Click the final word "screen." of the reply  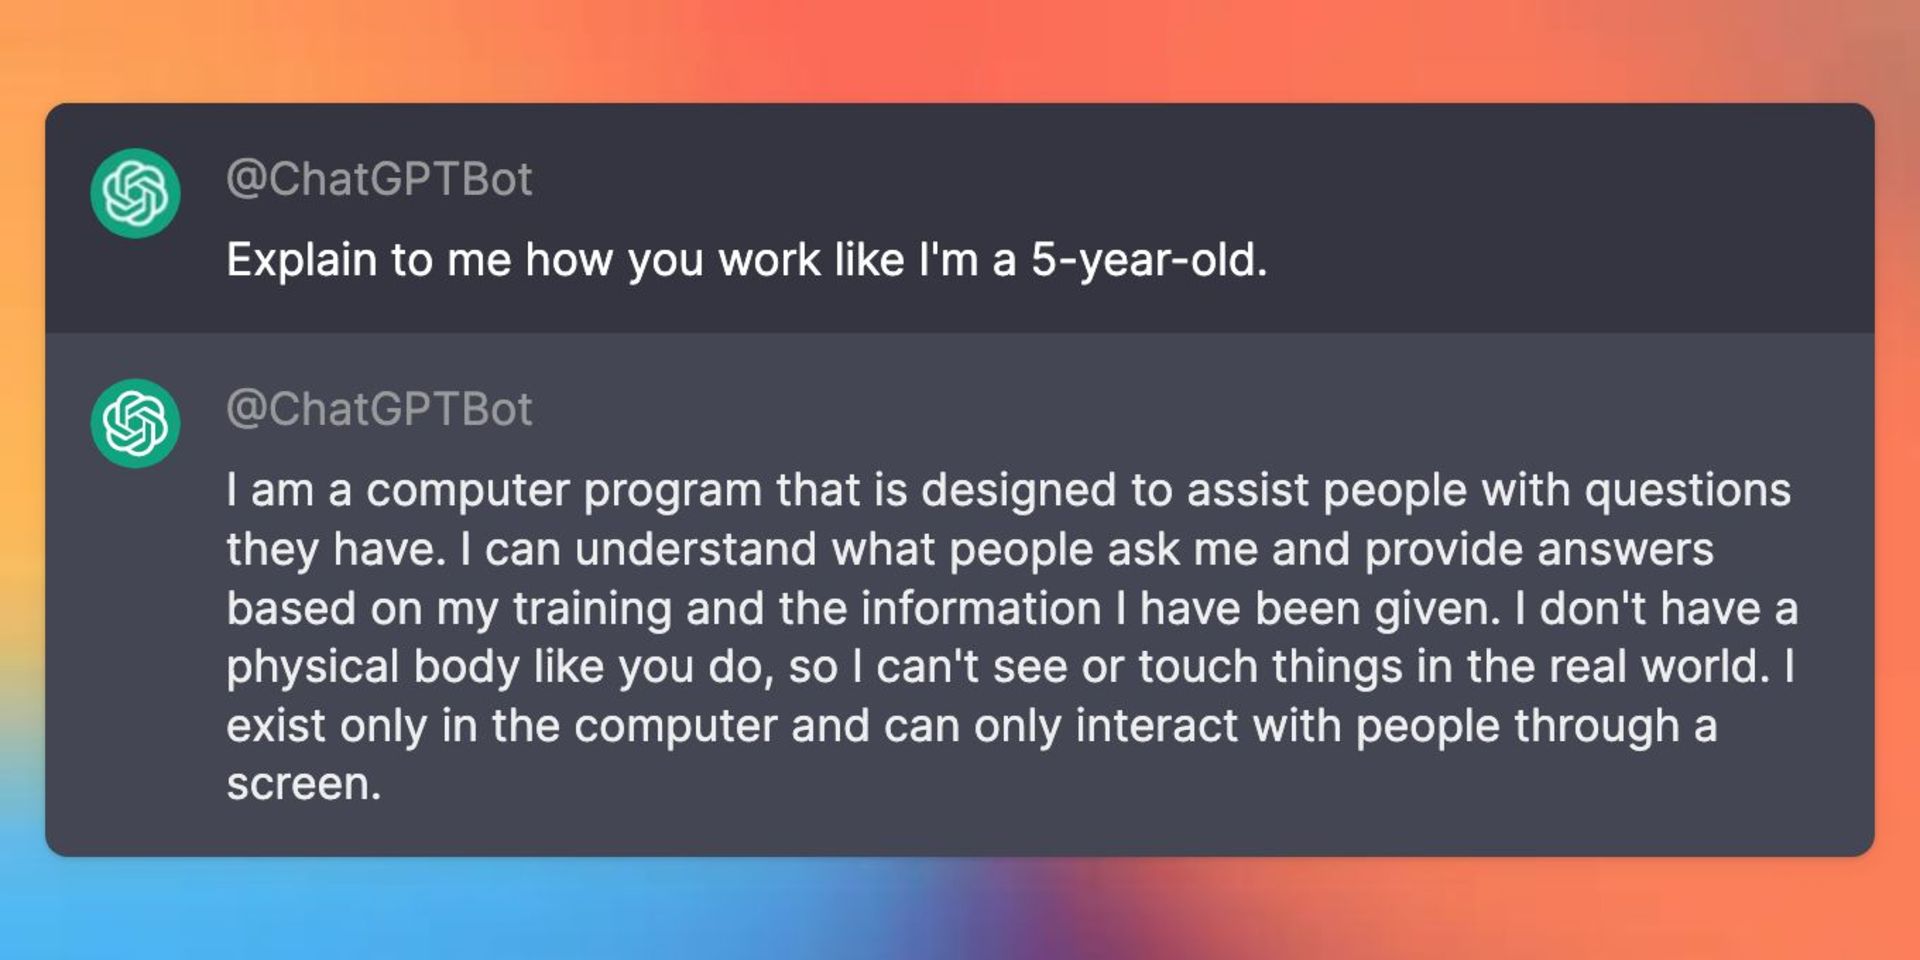point(303,785)
